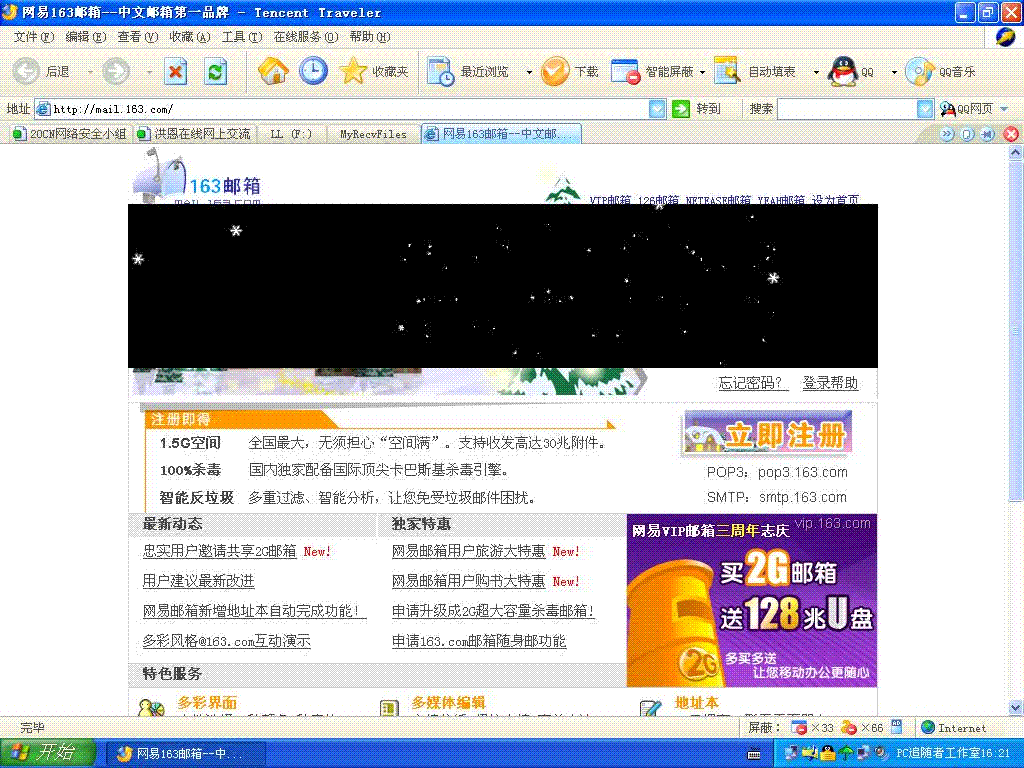
Task: Open the 查看 menu
Action: [x=138, y=37]
